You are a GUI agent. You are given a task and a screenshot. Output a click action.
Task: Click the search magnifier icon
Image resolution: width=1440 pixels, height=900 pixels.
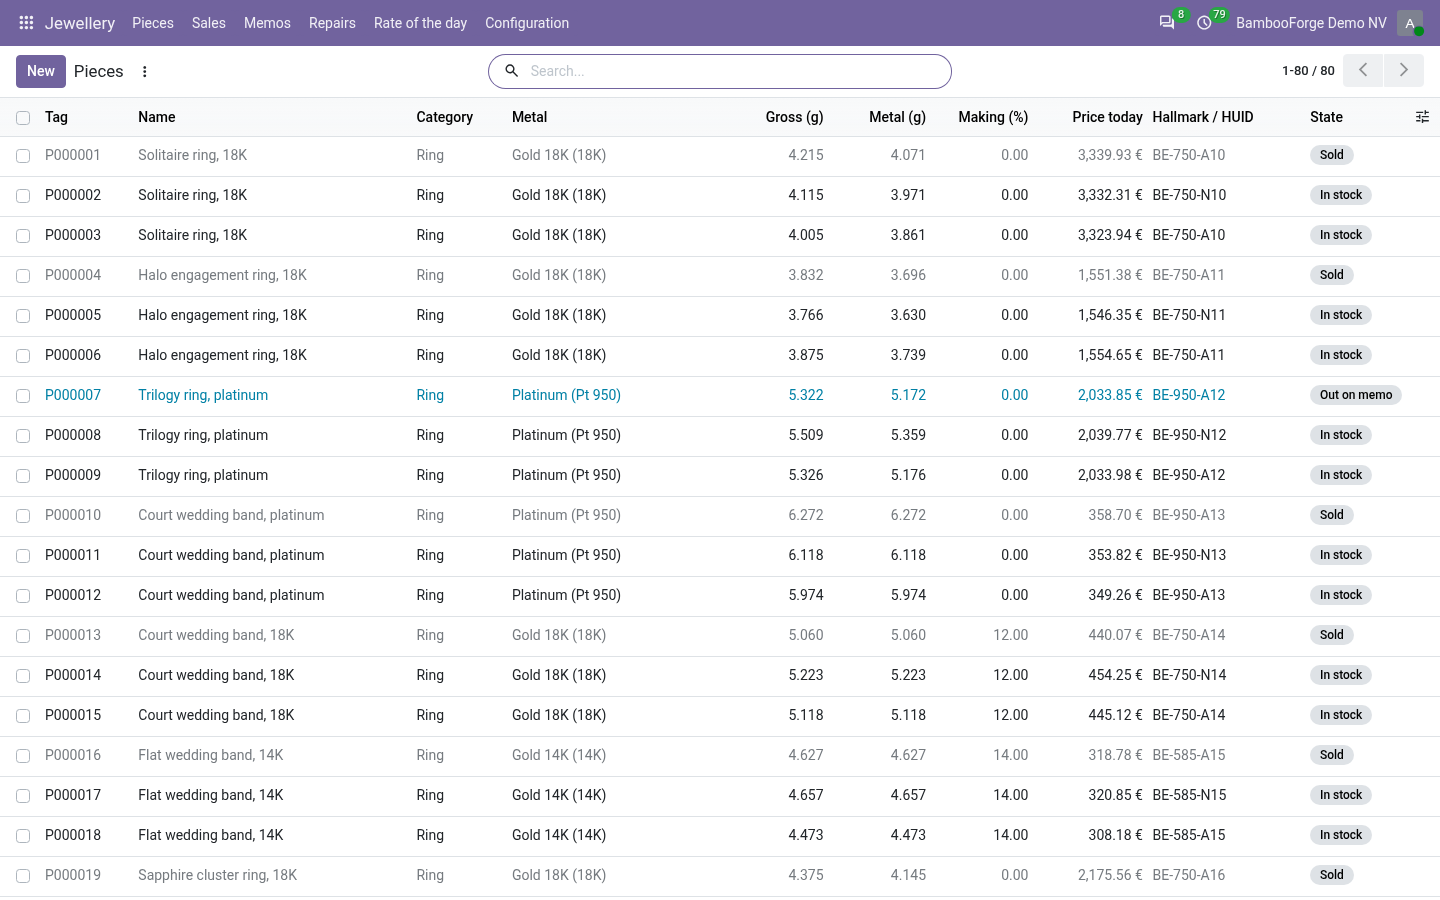point(511,71)
